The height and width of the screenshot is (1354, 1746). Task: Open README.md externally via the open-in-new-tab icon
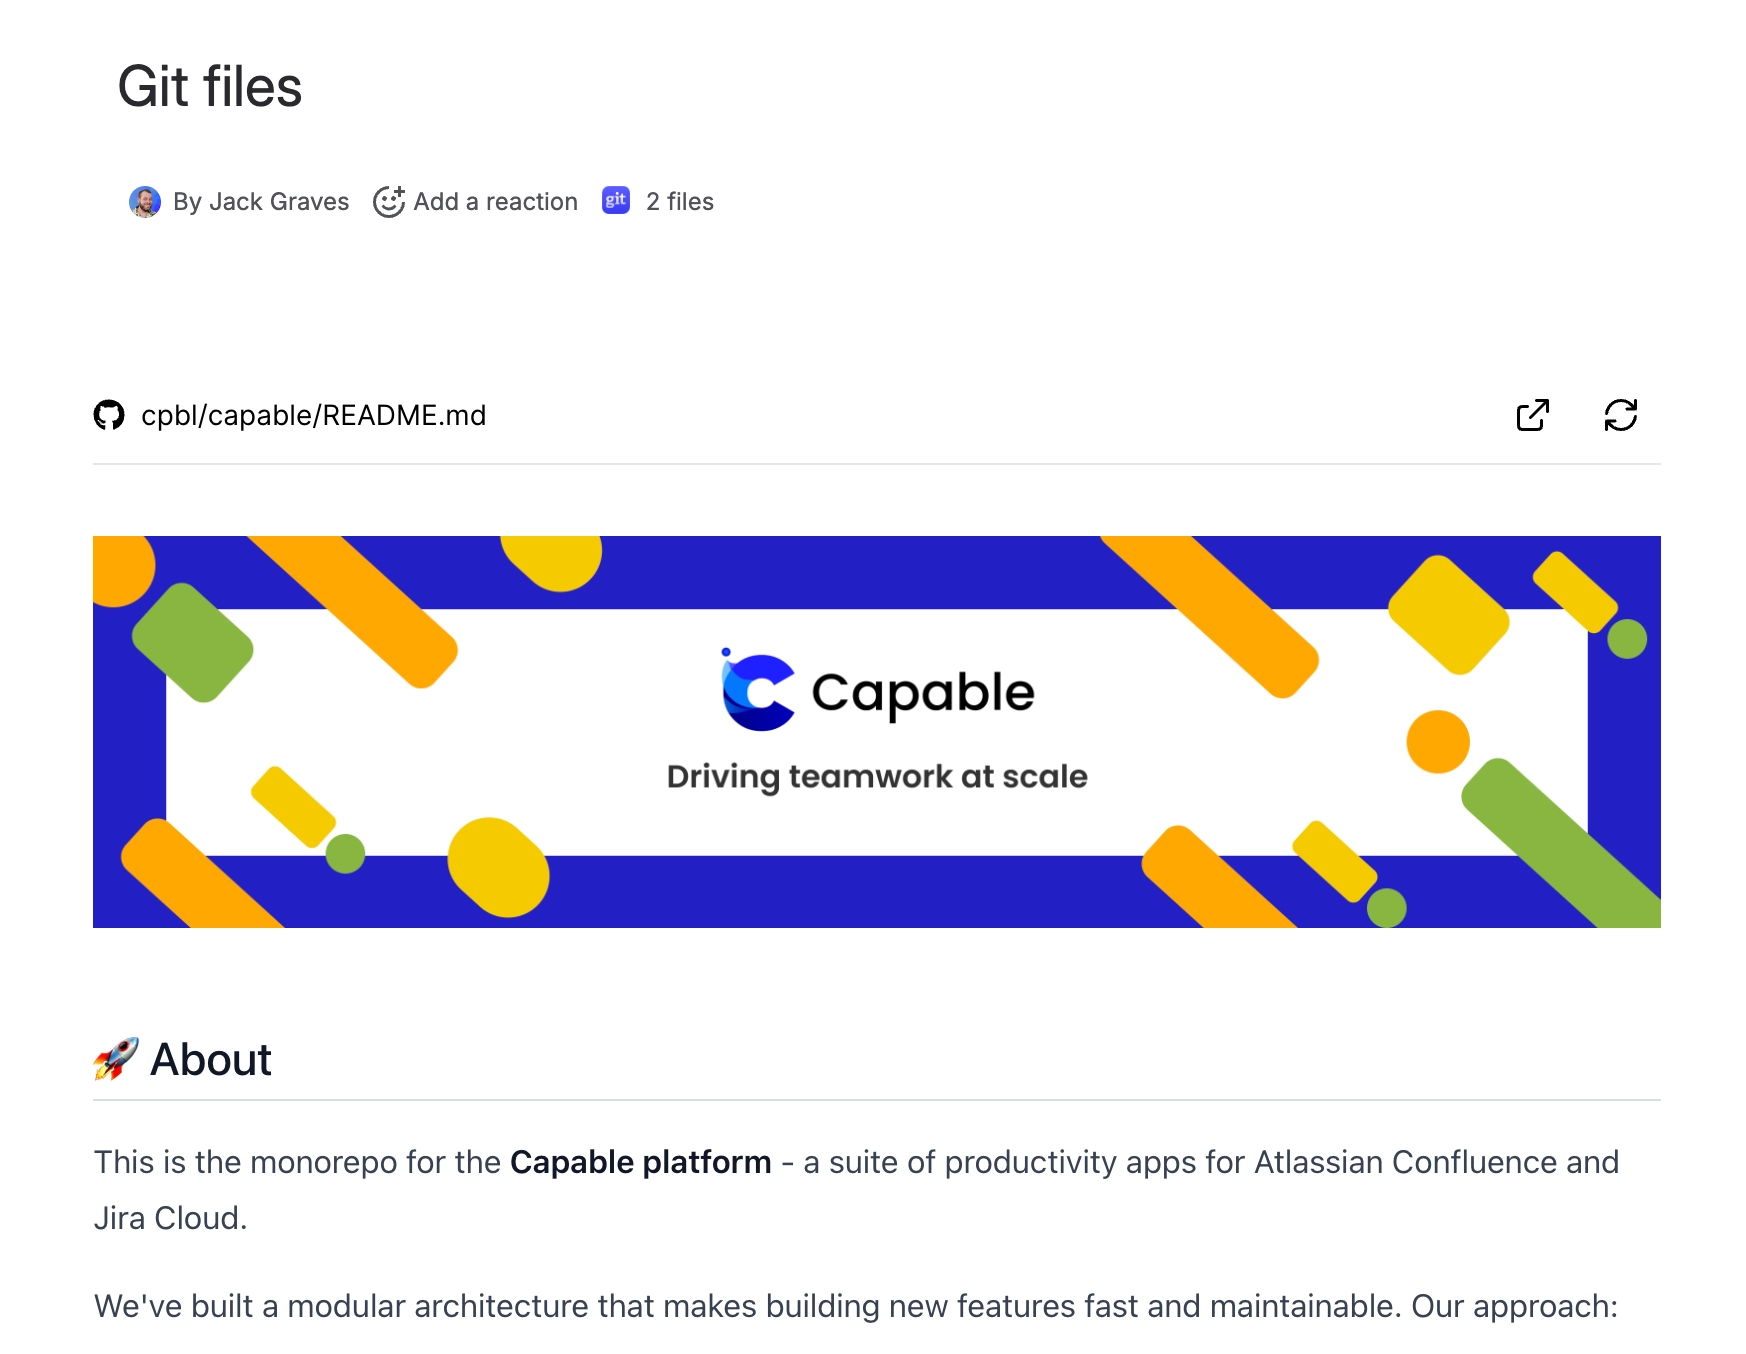(1532, 415)
